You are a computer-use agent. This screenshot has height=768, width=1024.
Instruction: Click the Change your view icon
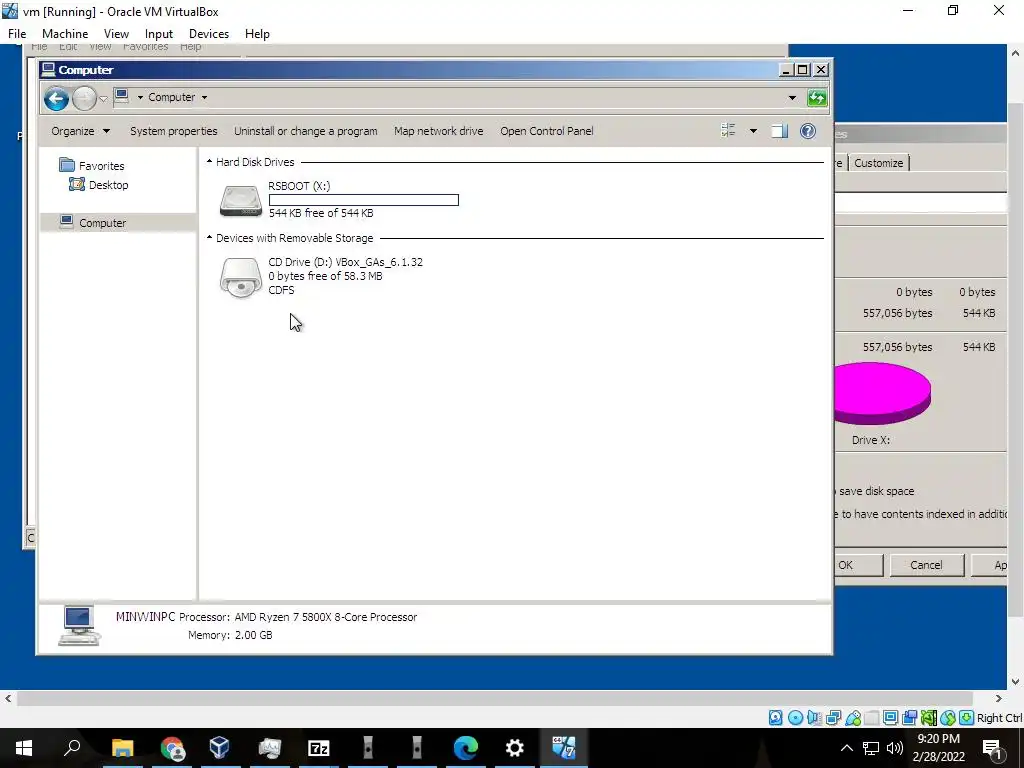(x=728, y=131)
